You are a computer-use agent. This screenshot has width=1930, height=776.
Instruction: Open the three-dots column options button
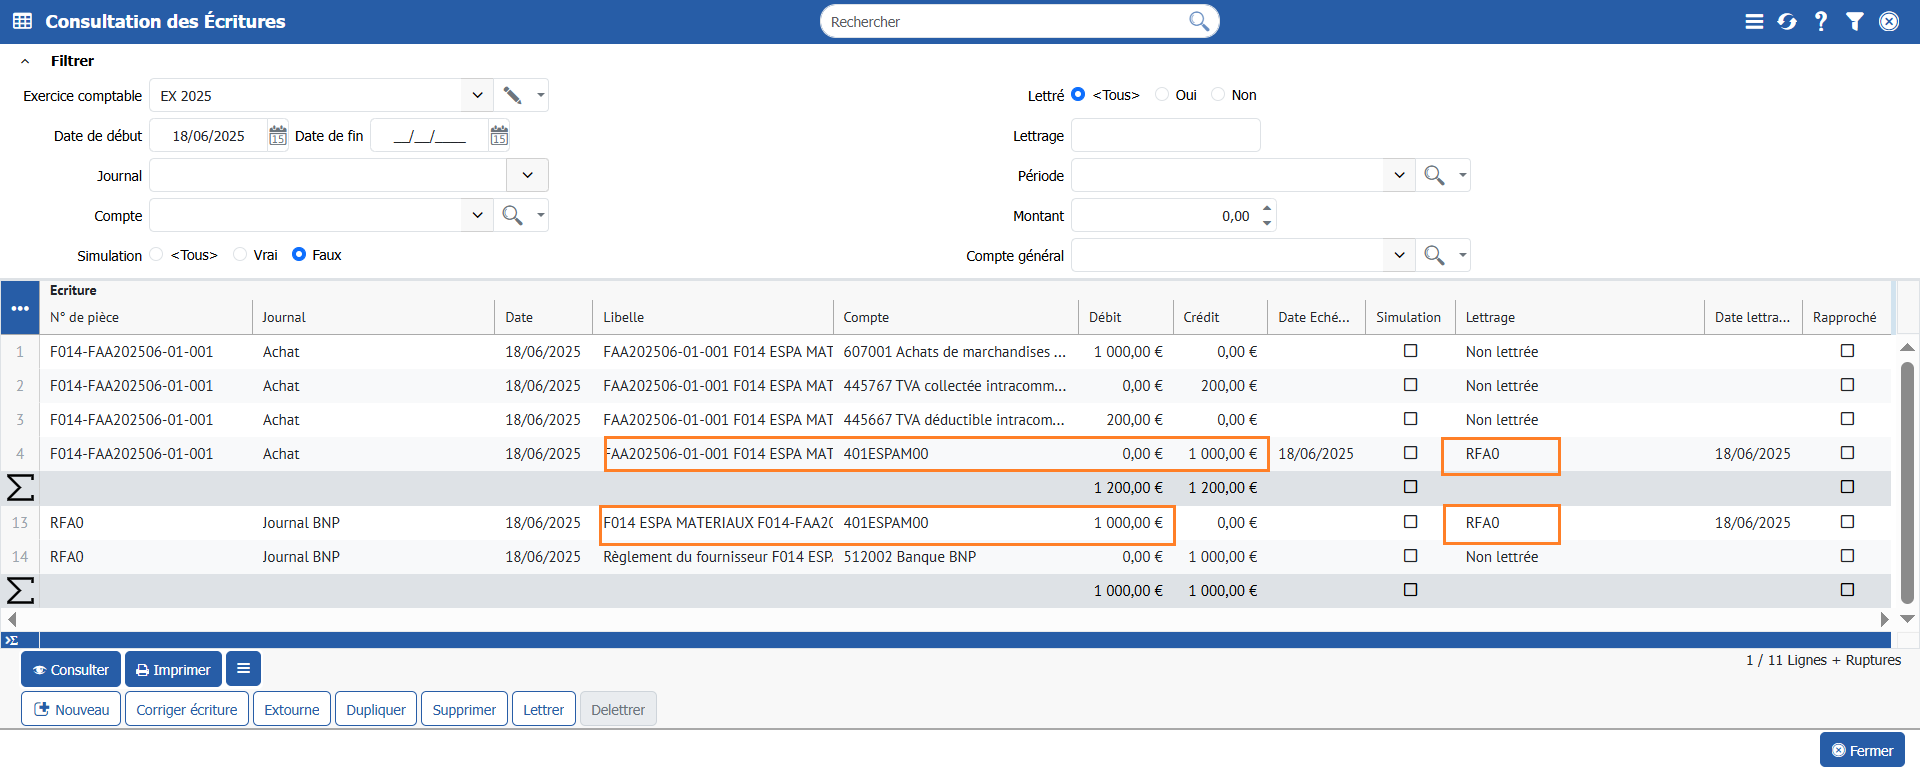click(20, 308)
